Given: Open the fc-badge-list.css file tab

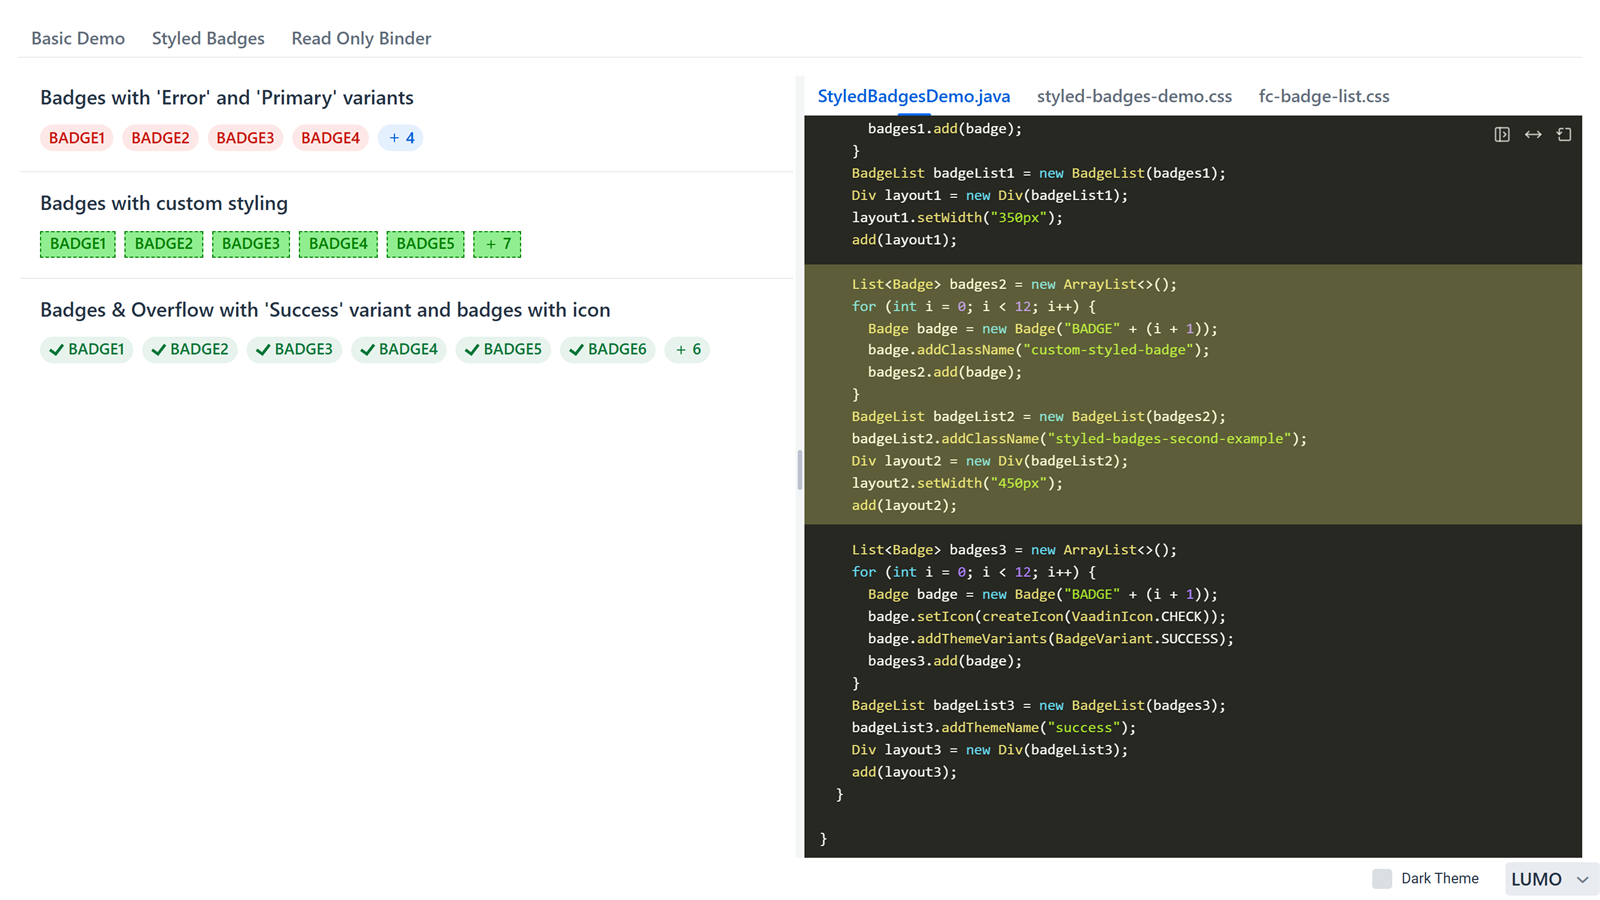Looking at the screenshot, I should [x=1324, y=96].
